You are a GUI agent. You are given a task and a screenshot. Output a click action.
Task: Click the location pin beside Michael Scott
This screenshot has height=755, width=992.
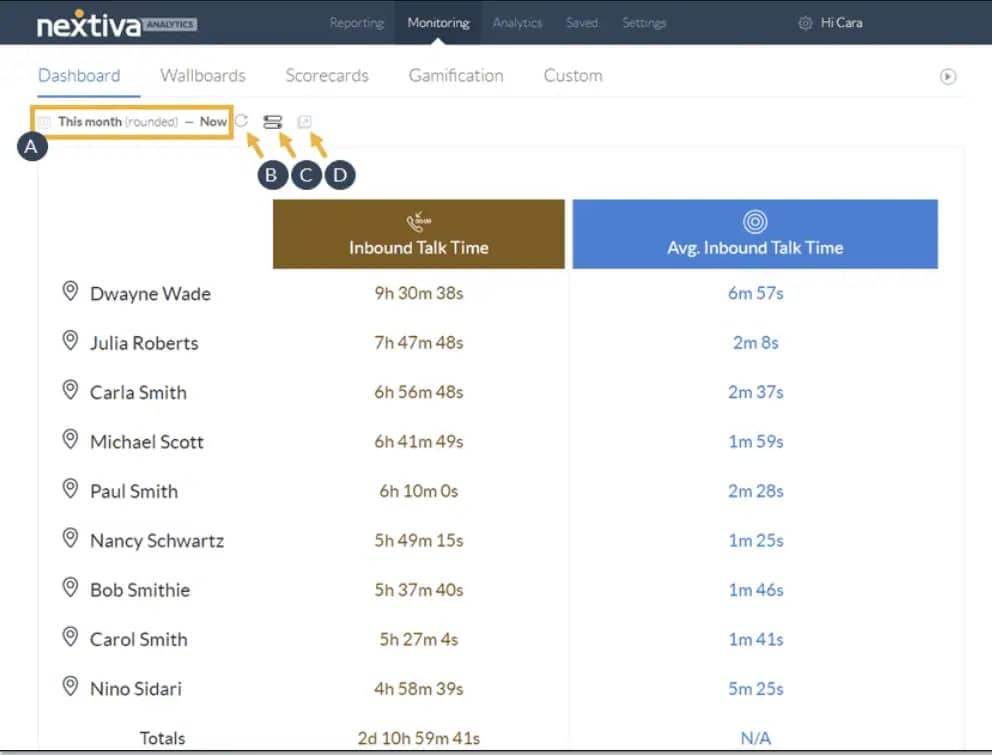tap(70, 439)
